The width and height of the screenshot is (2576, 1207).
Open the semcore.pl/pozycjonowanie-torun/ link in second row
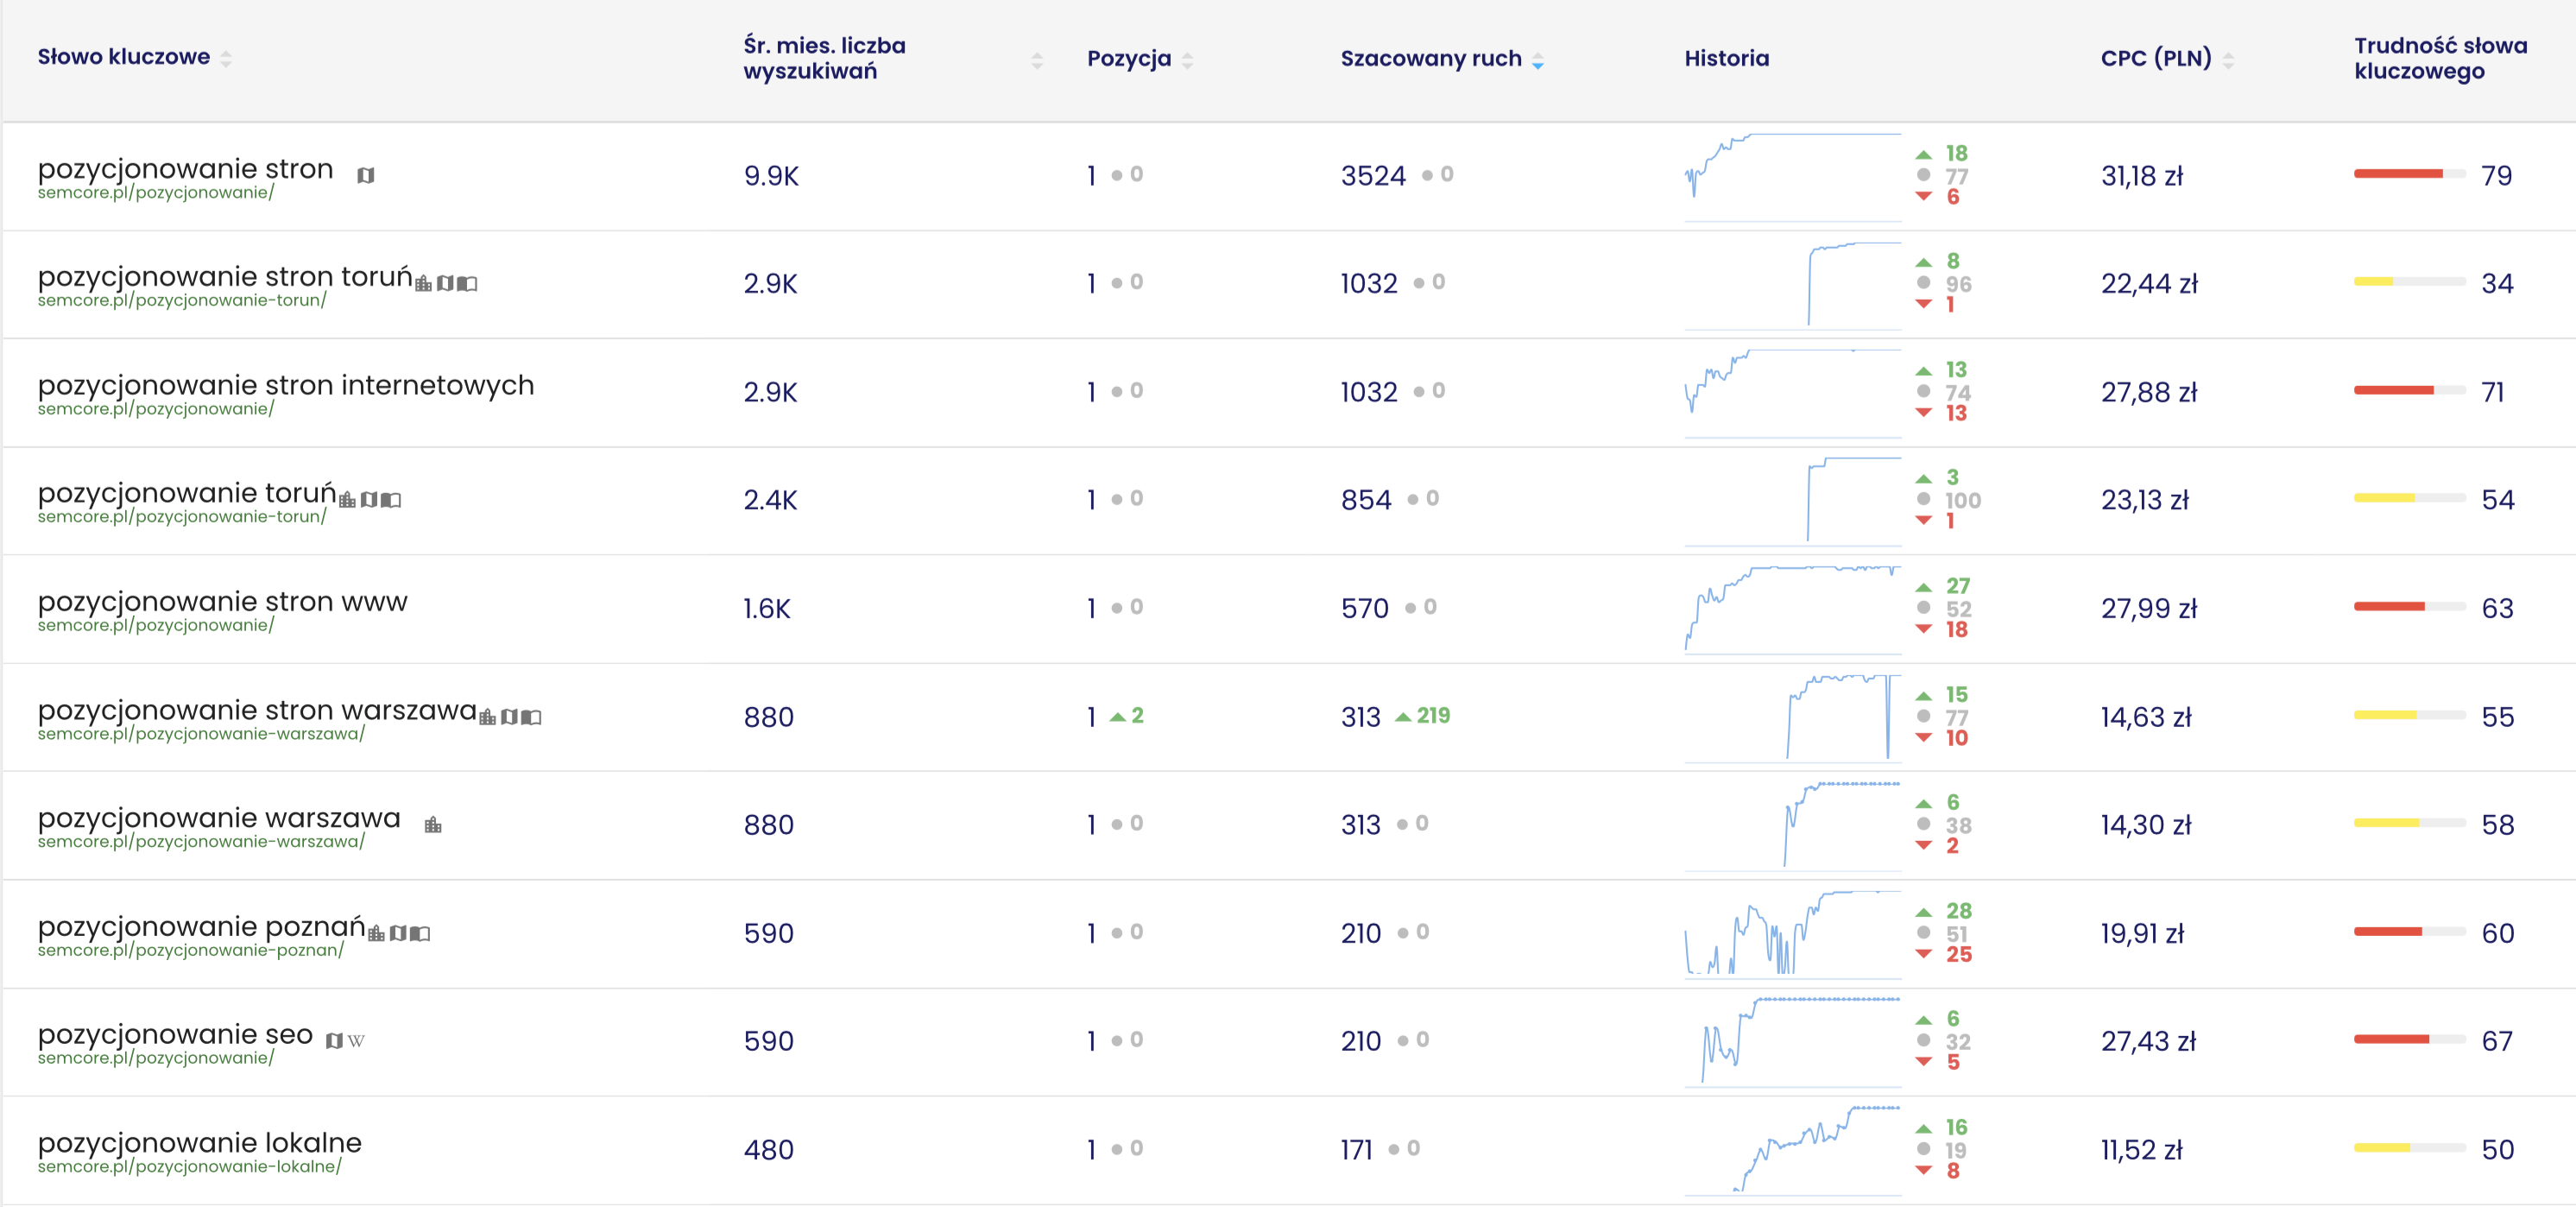click(182, 300)
